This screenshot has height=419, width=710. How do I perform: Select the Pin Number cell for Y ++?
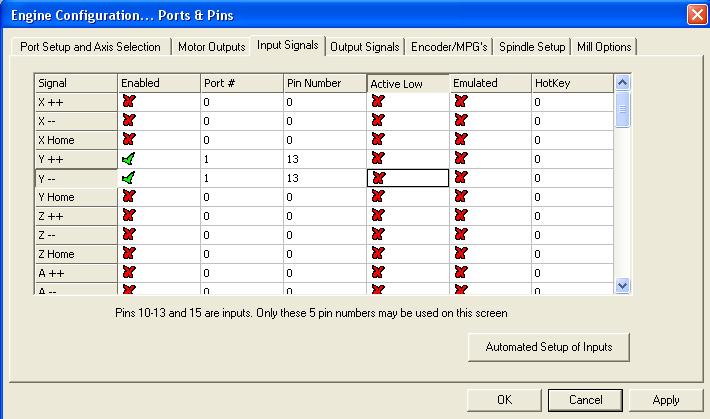pos(324,158)
